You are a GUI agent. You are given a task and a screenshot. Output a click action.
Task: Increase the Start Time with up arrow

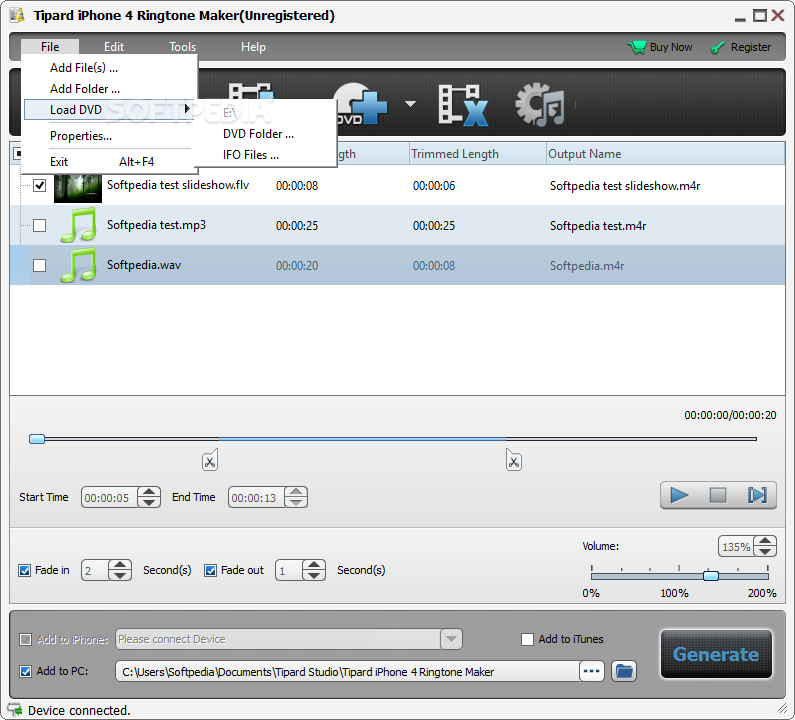149,492
